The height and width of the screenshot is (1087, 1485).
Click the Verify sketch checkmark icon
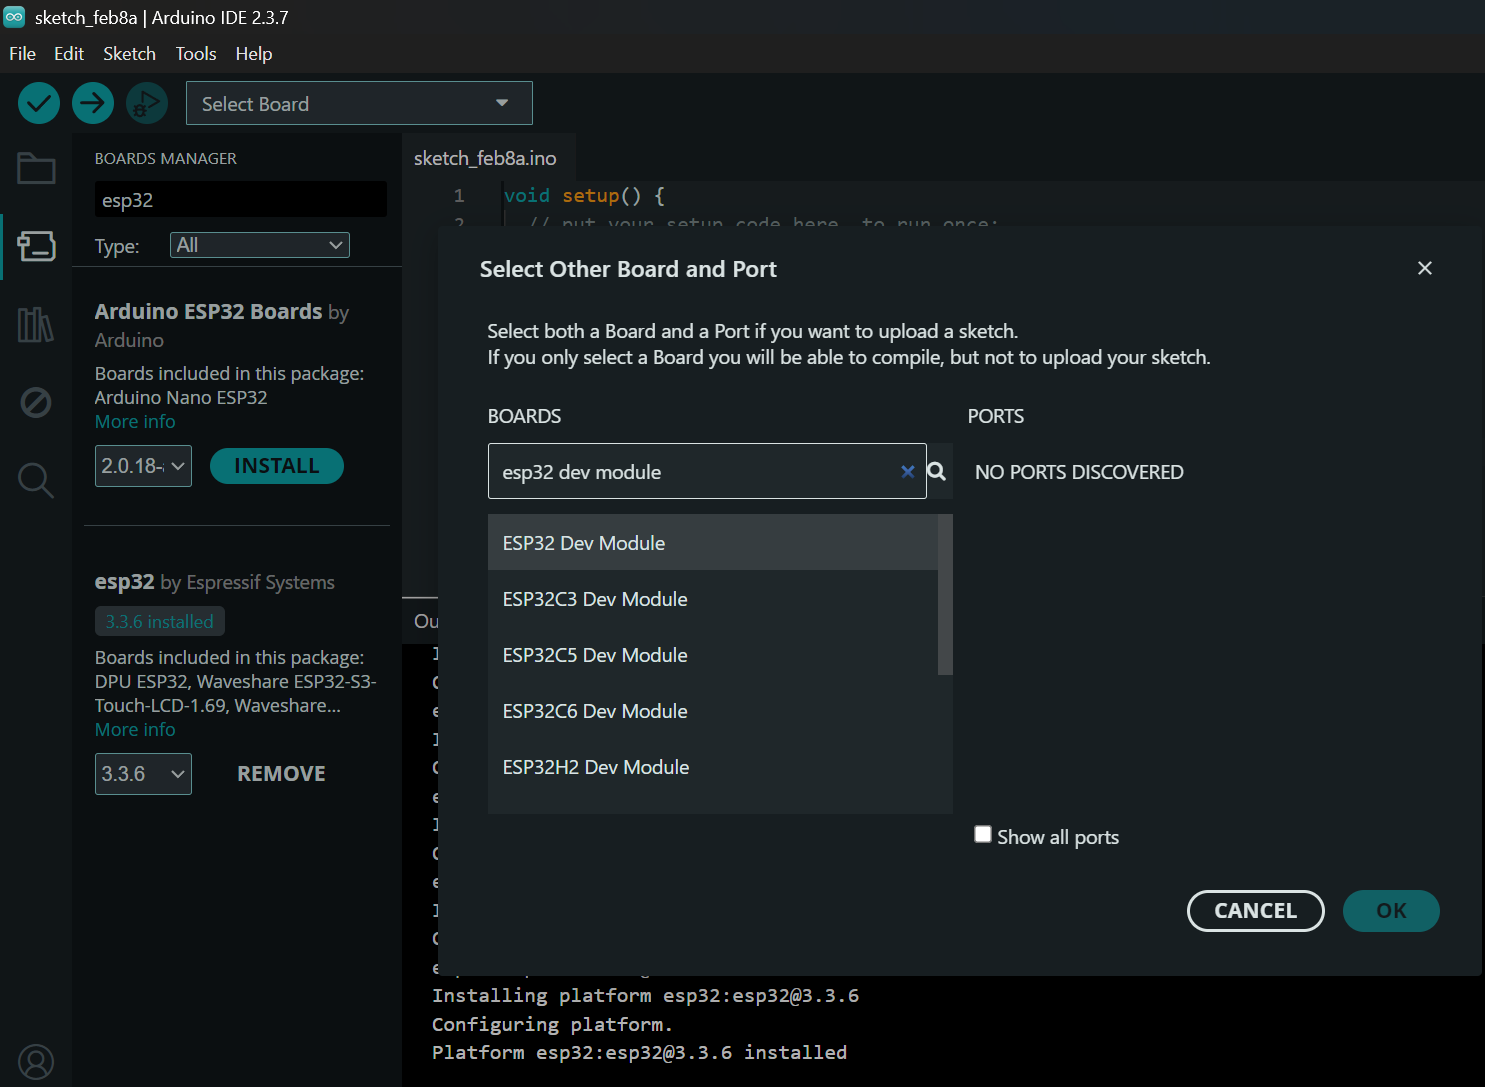click(x=39, y=103)
